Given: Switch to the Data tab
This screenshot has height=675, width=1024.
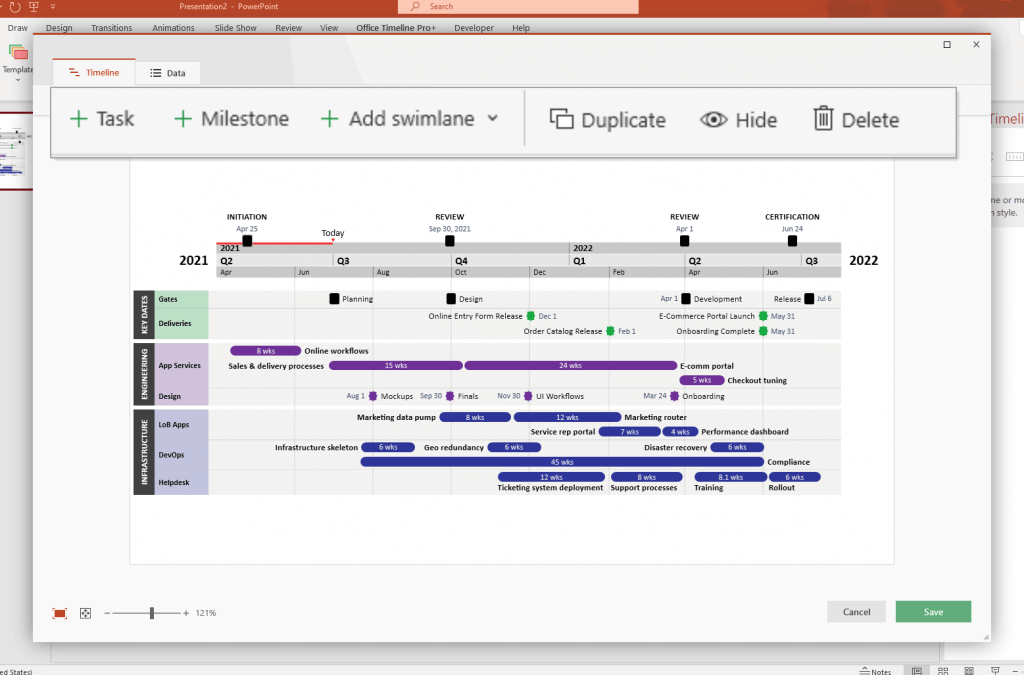Looking at the screenshot, I should pos(168,72).
